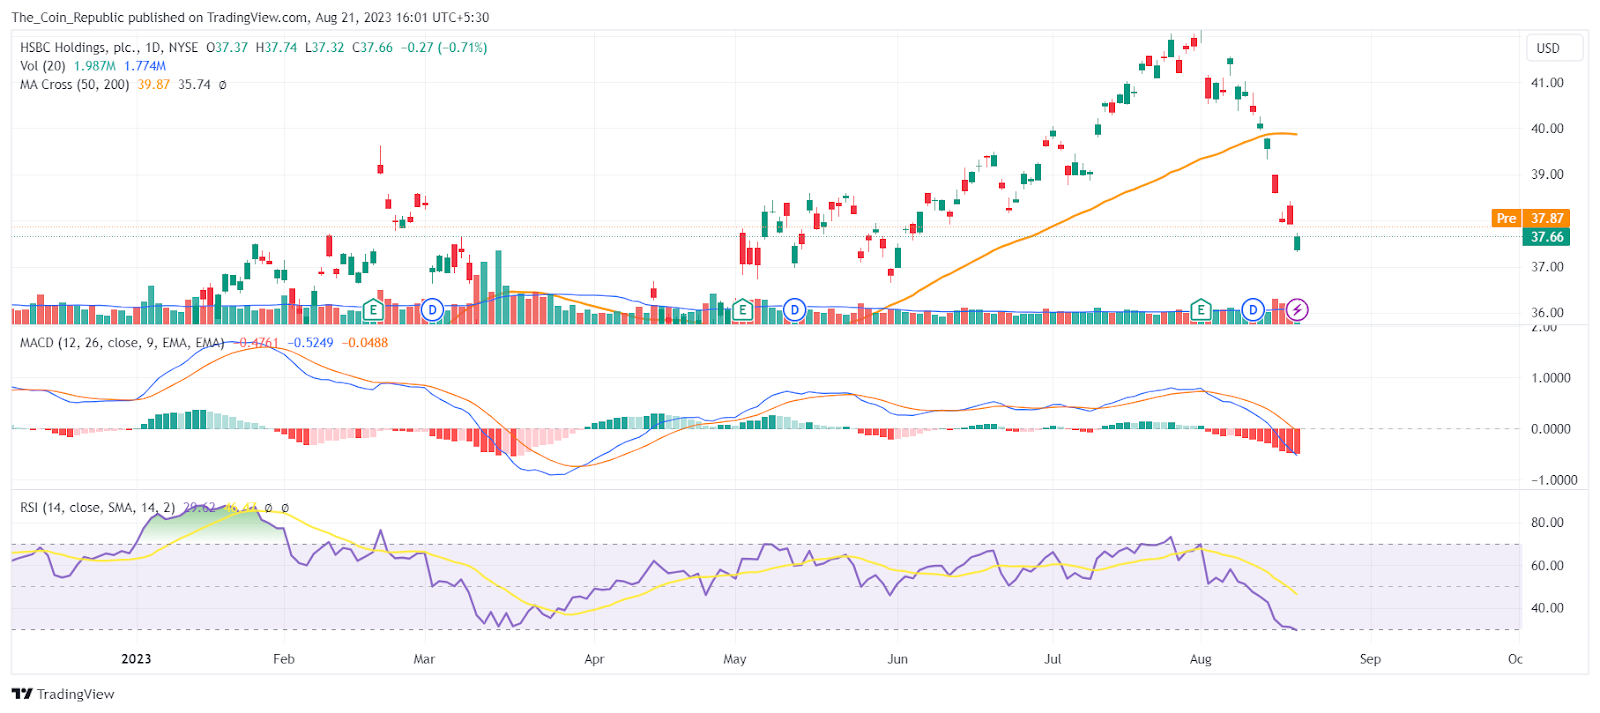
Task: Click the 60.00 RSI axis label
Action: click(x=1547, y=566)
